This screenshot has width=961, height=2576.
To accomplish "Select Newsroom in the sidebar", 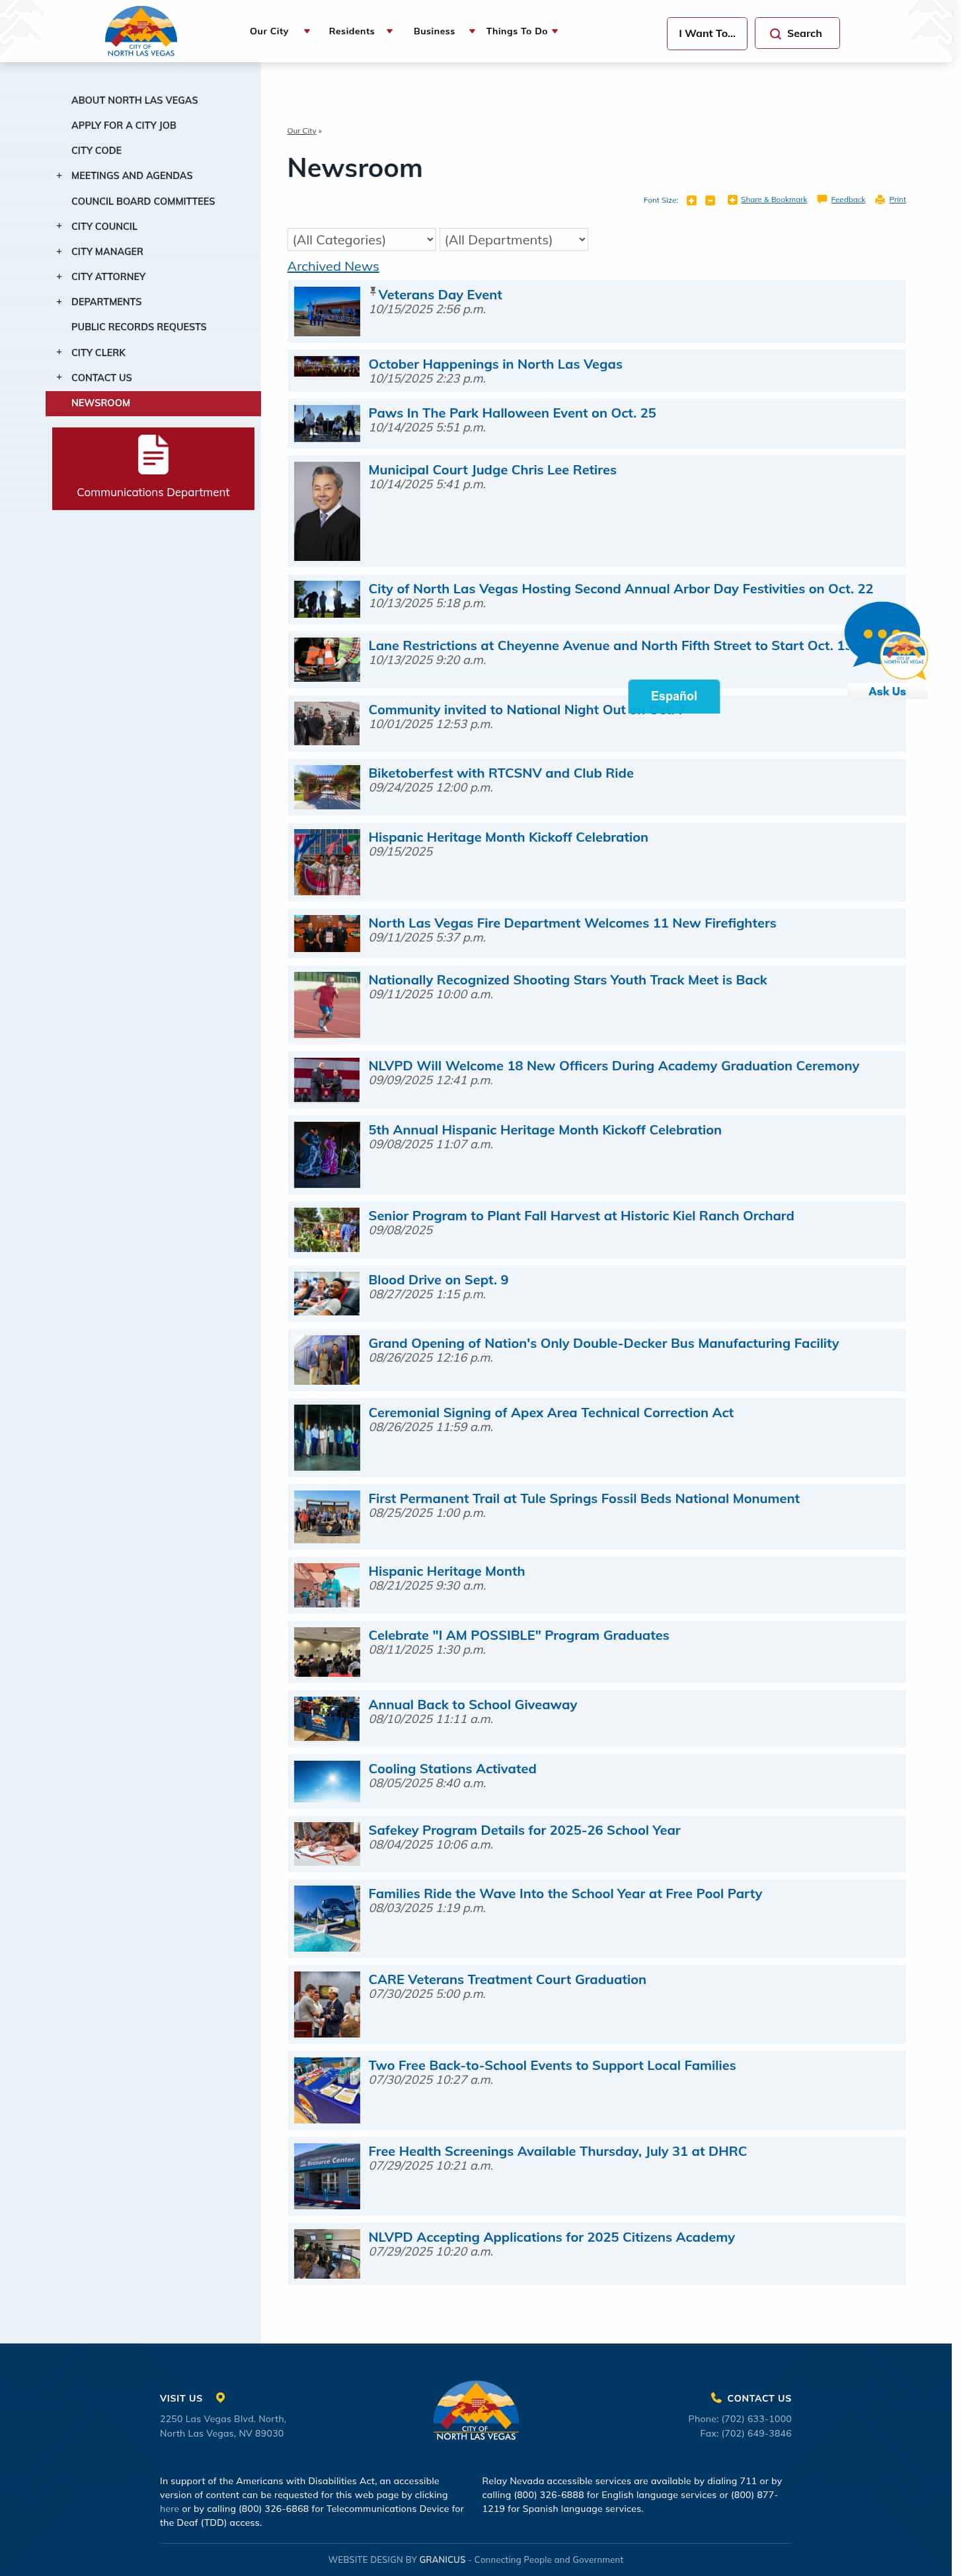I will (x=153, y=403).
